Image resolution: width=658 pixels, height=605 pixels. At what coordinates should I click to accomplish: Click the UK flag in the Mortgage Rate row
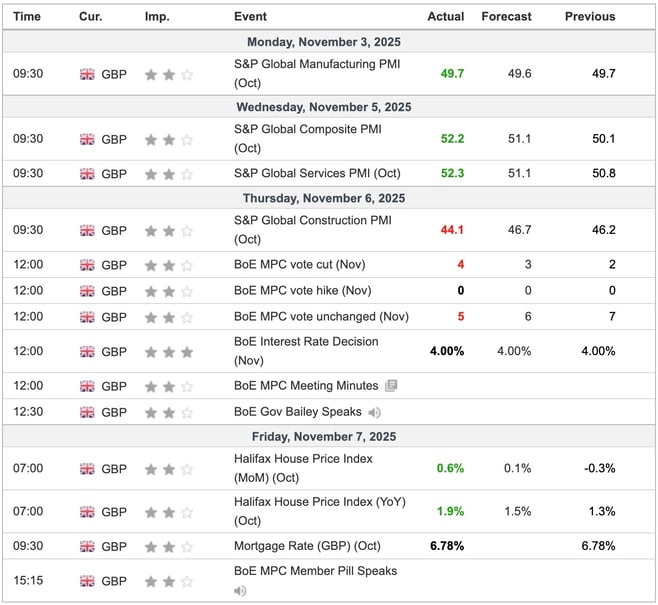(x=87, y=547)
